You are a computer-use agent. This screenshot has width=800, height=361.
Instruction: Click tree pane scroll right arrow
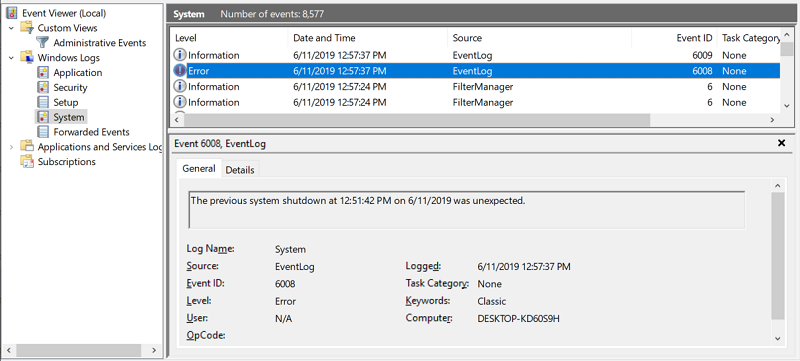pyautogui.click(x=154, y=350)
